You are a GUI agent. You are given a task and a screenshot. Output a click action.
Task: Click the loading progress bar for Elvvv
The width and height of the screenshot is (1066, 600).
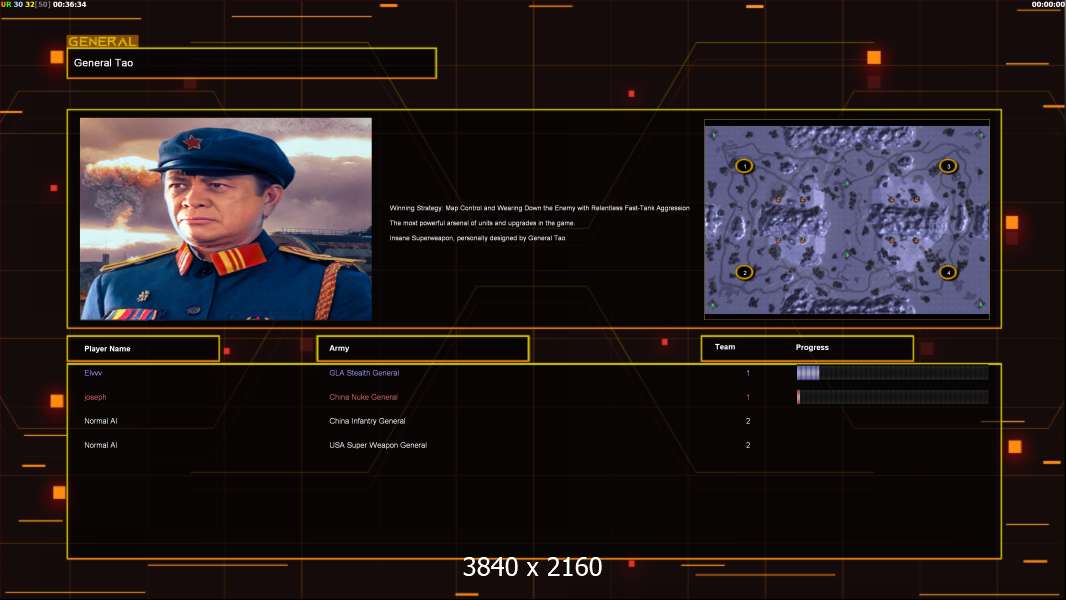[892, 372]
